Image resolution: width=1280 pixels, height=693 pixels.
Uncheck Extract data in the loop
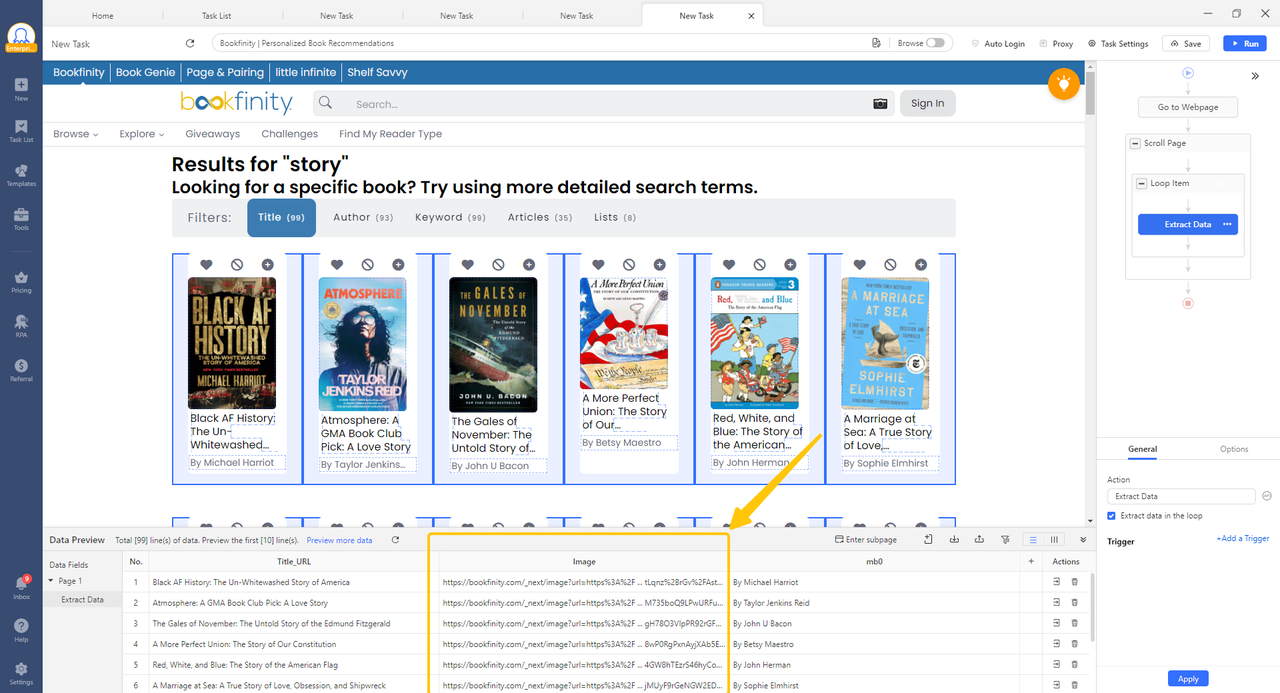(x=1112, y=516)
